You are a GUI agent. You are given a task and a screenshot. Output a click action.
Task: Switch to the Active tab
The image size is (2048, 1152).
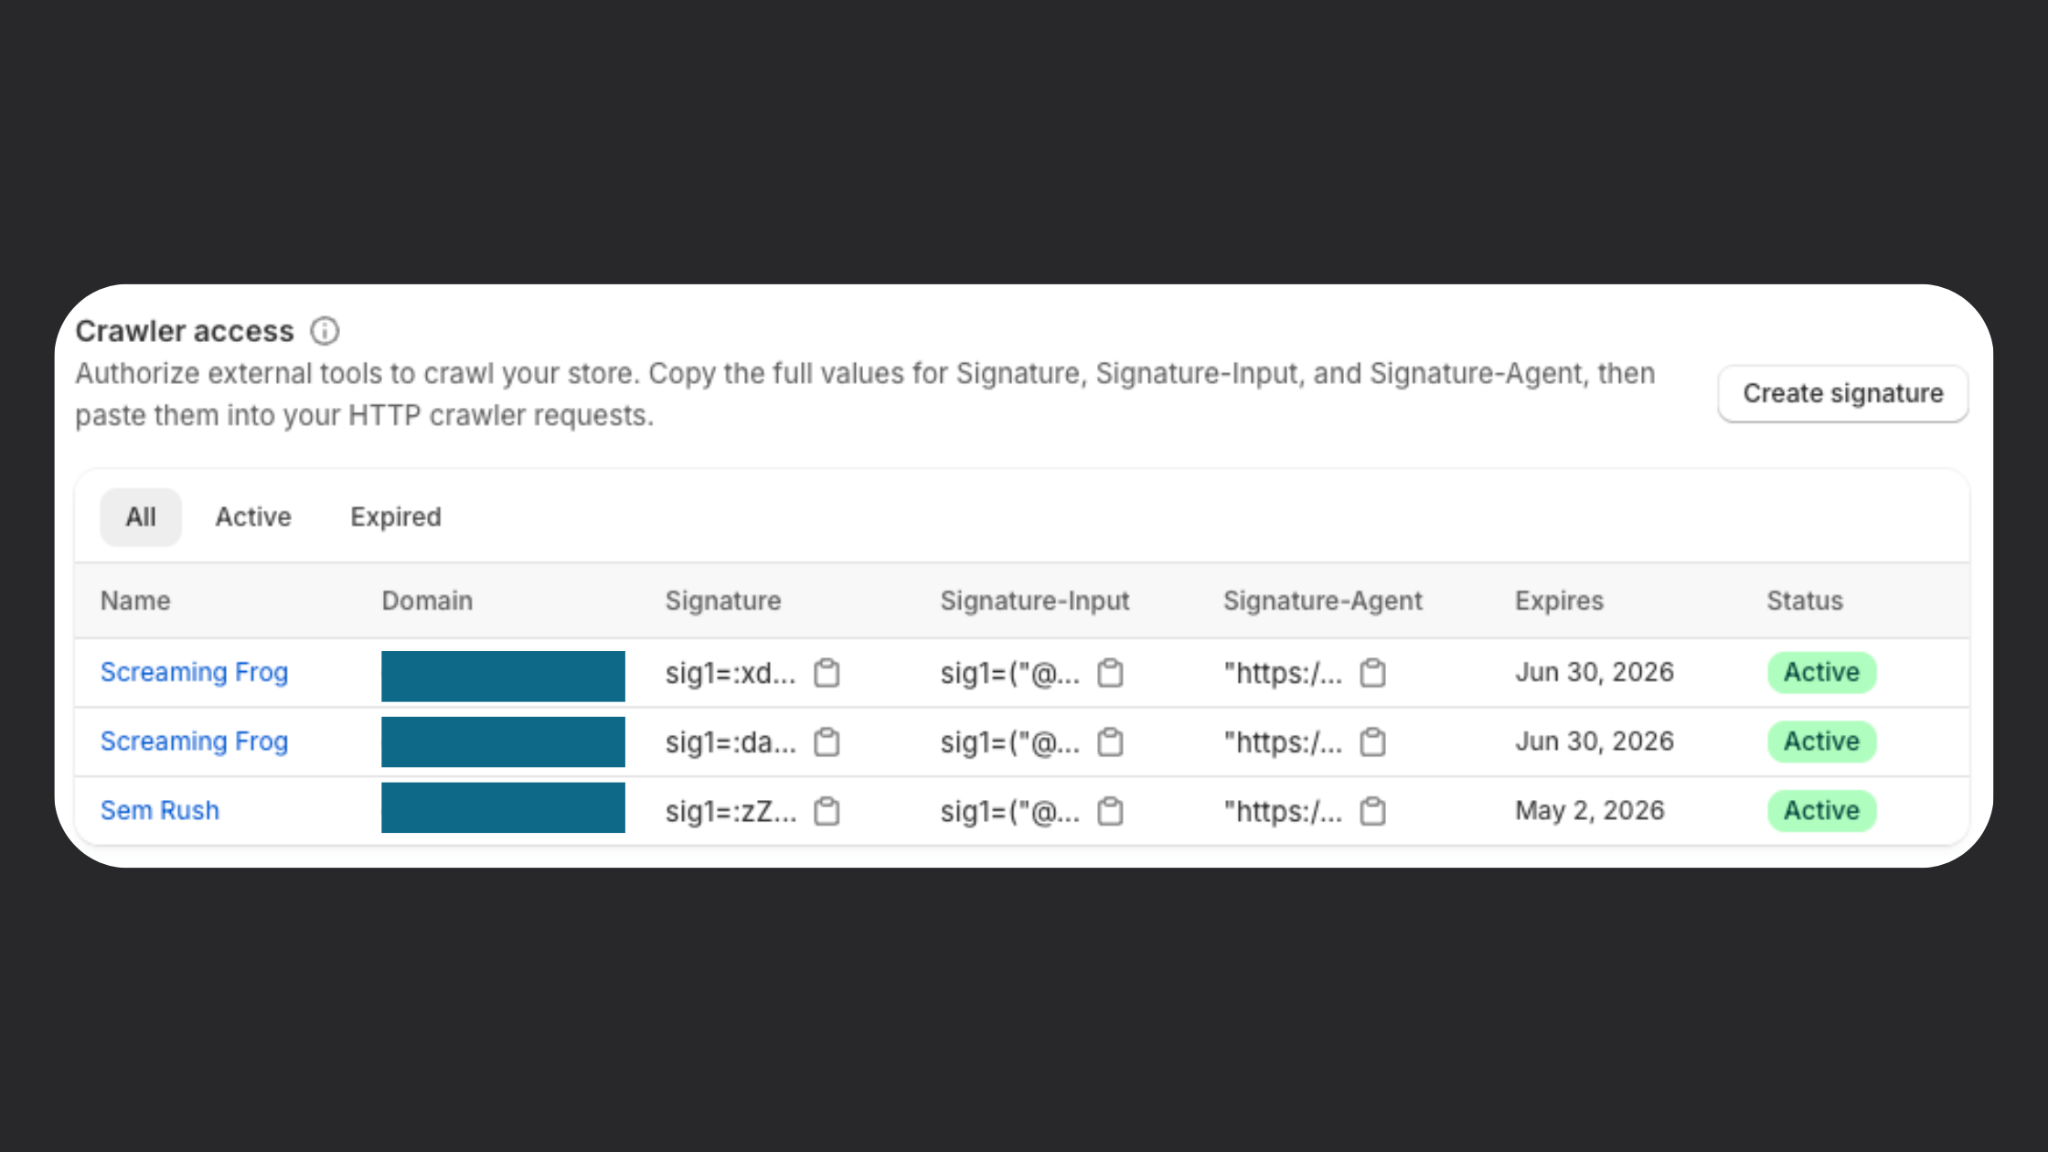[252, 516]
